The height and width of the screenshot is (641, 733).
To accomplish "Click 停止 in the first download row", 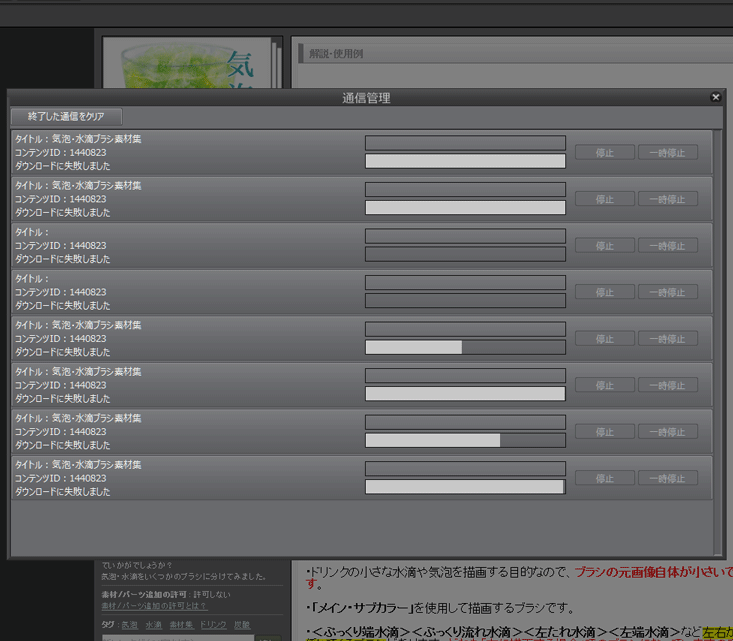I will (604, 152).
